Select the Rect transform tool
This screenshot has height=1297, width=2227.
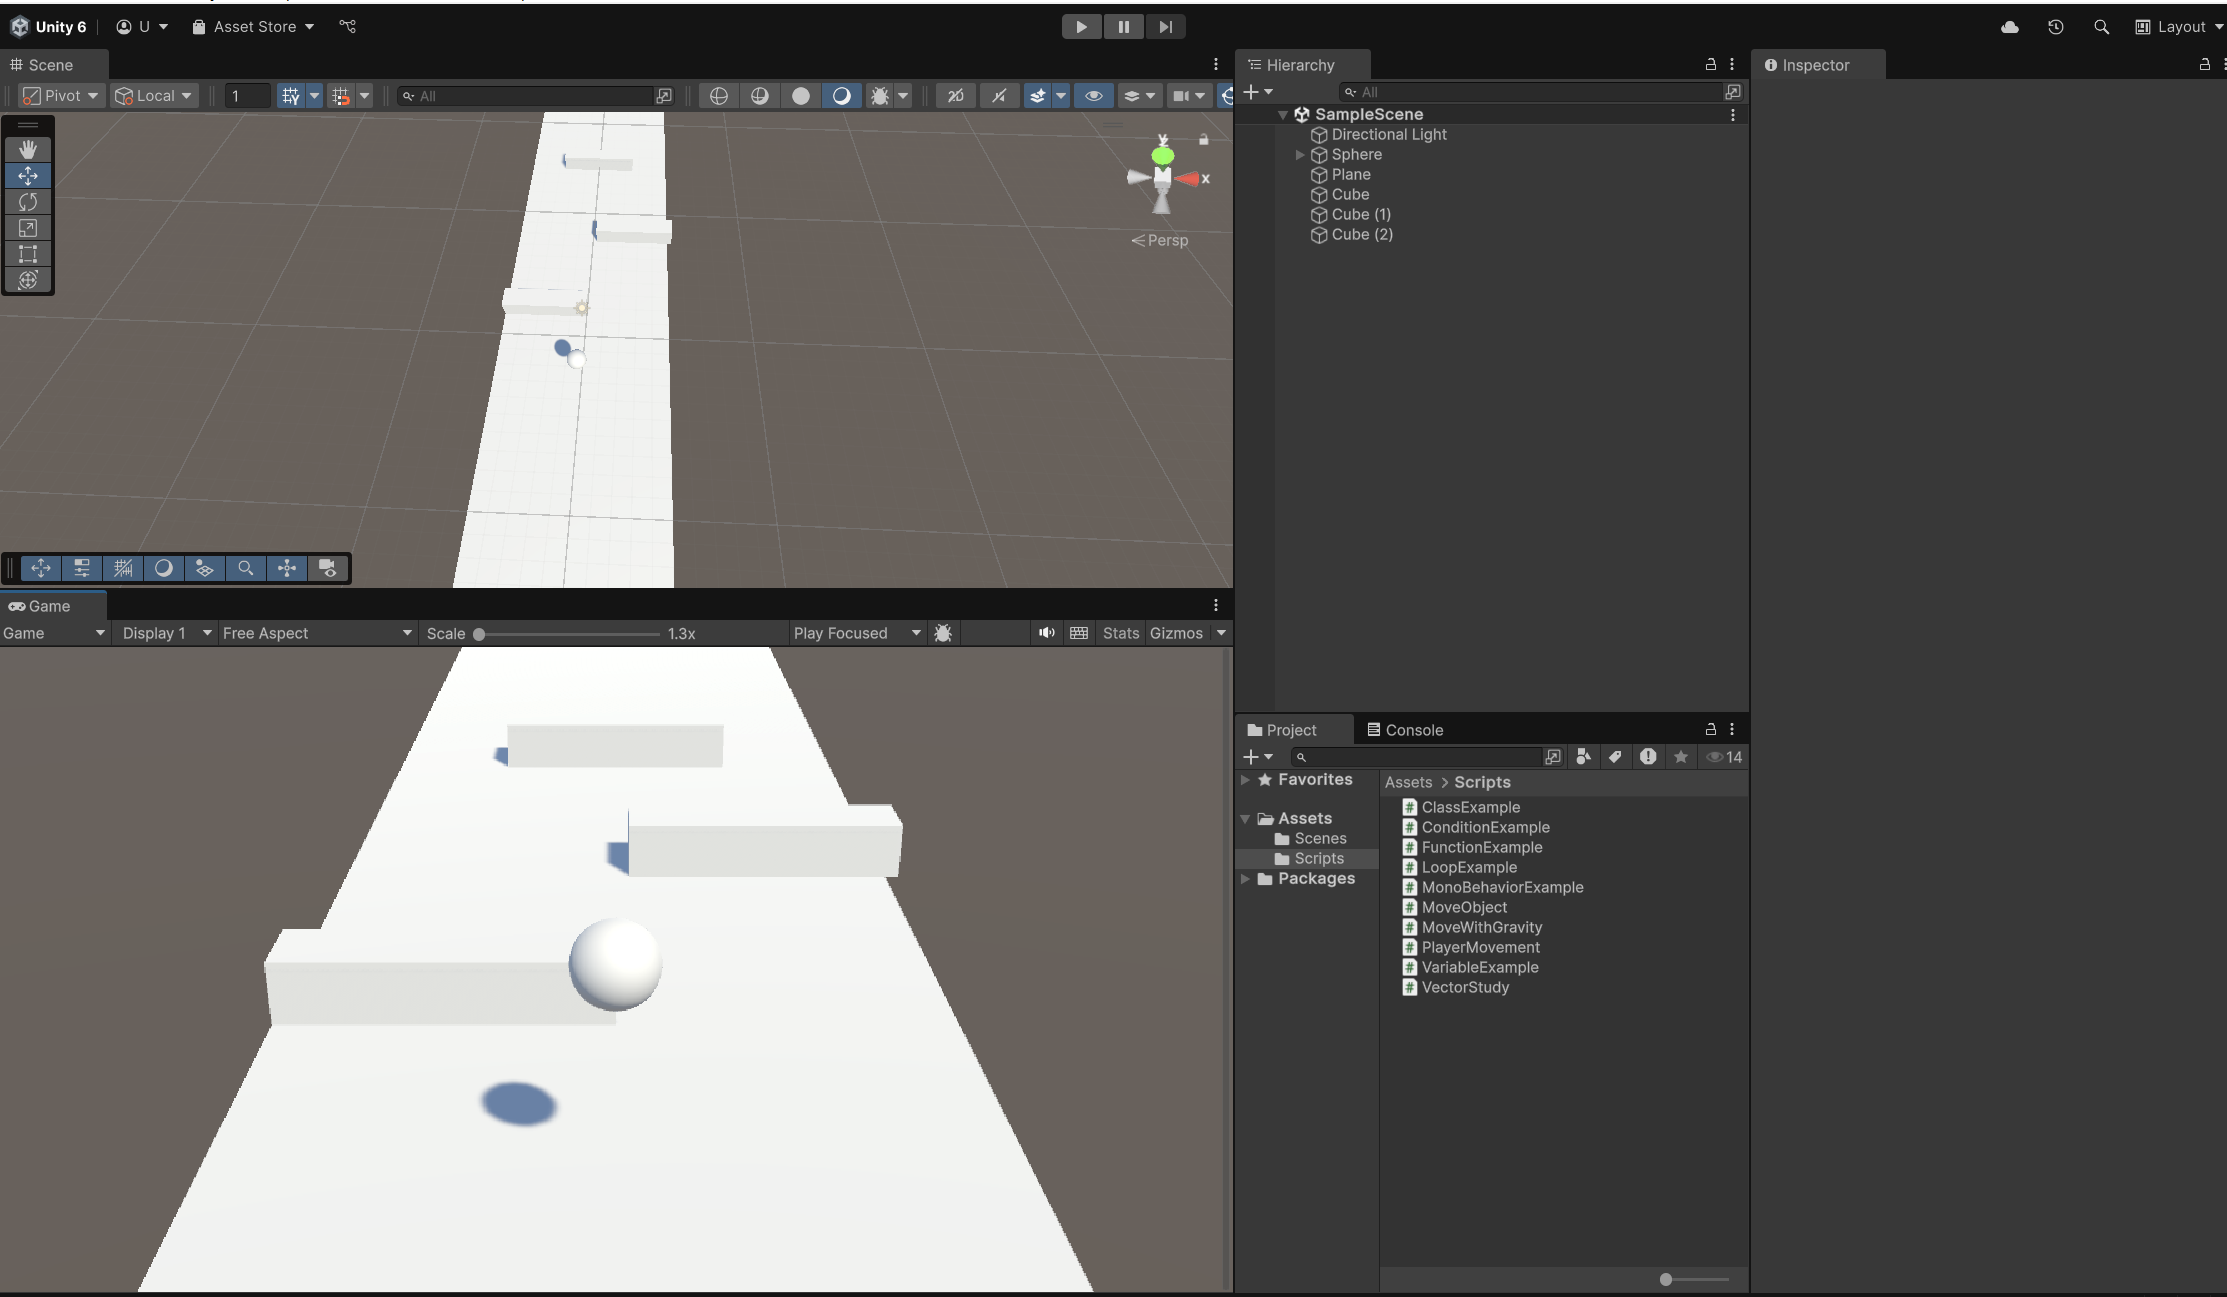tap(28, 254)
